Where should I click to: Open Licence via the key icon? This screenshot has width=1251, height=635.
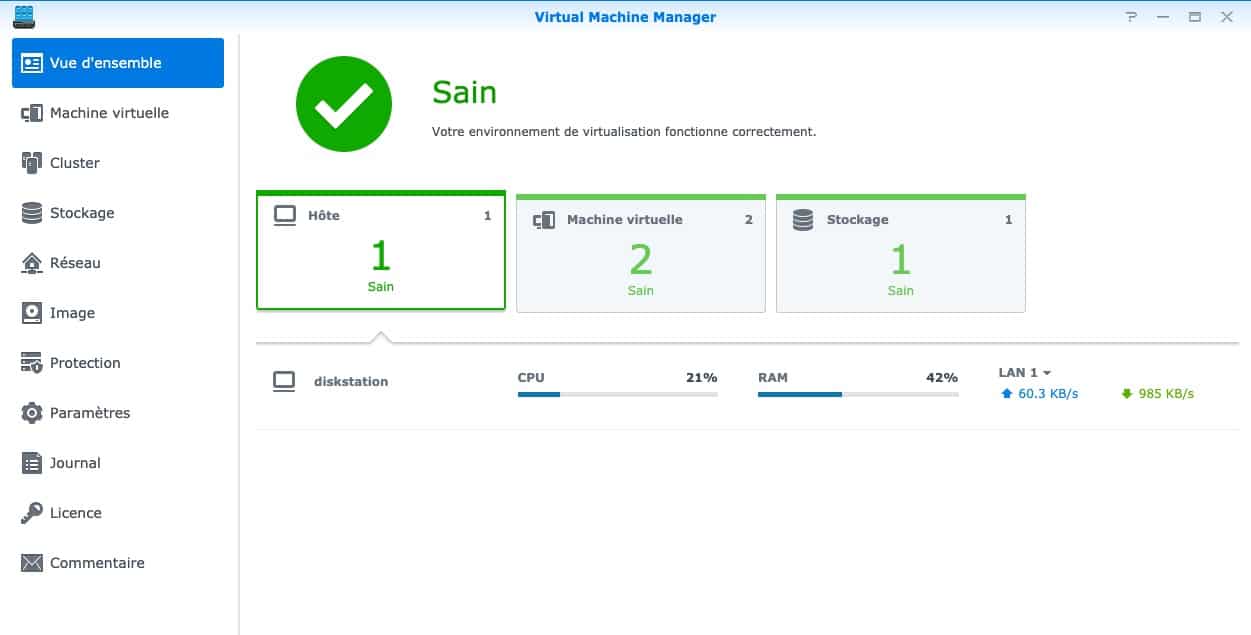tap(32, 513)
